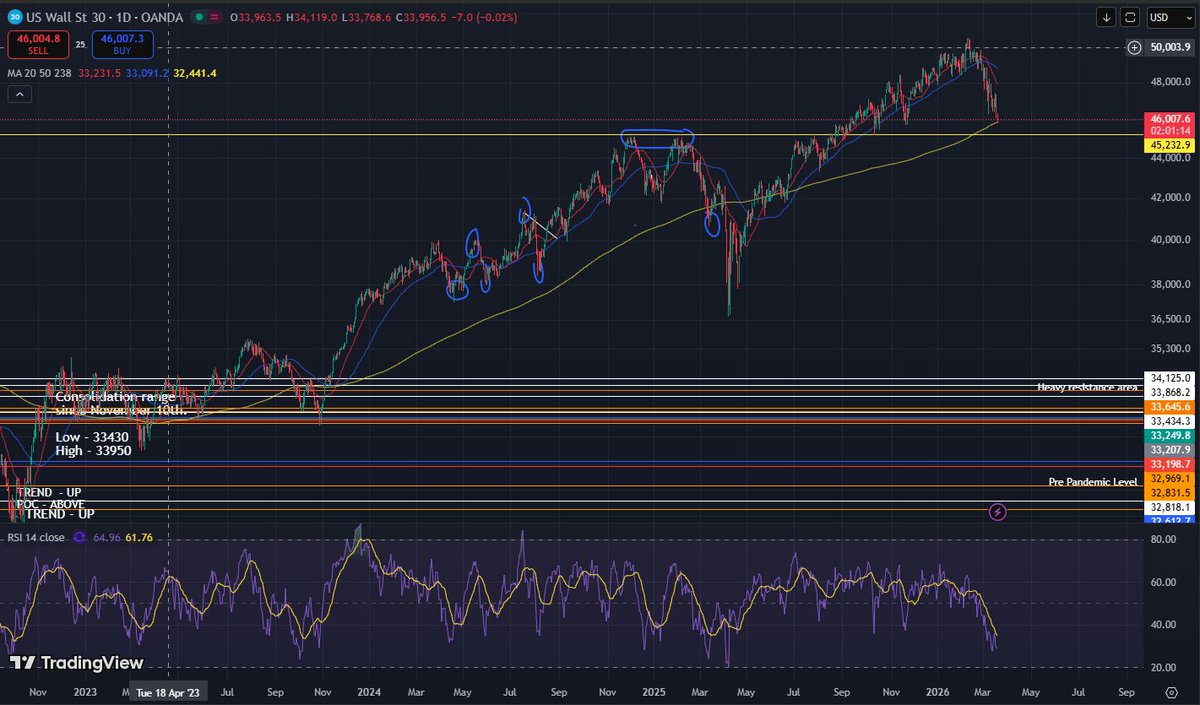This screenshot has width=1200, height=705.
Task: Click the 2026 label on the time axis
Action: tap(936, 691)
